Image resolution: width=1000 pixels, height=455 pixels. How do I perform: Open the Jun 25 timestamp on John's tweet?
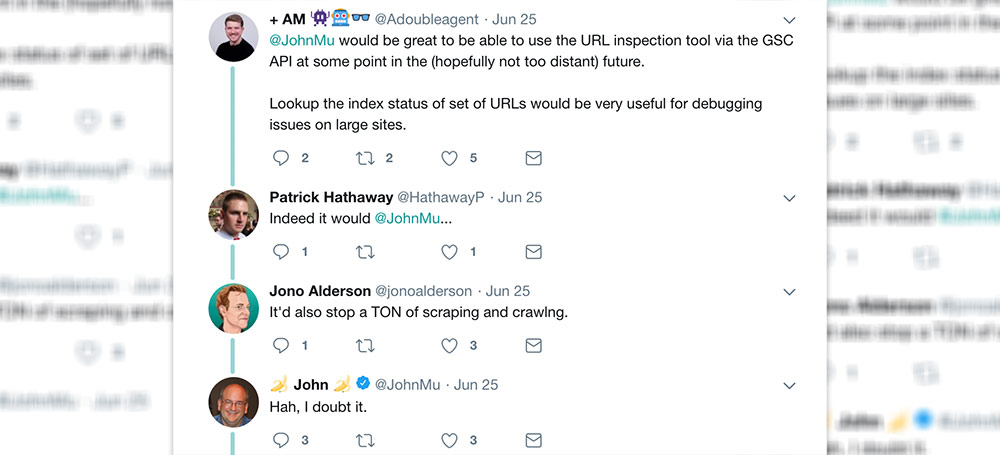pyautogui.click(x=476, y=385)
